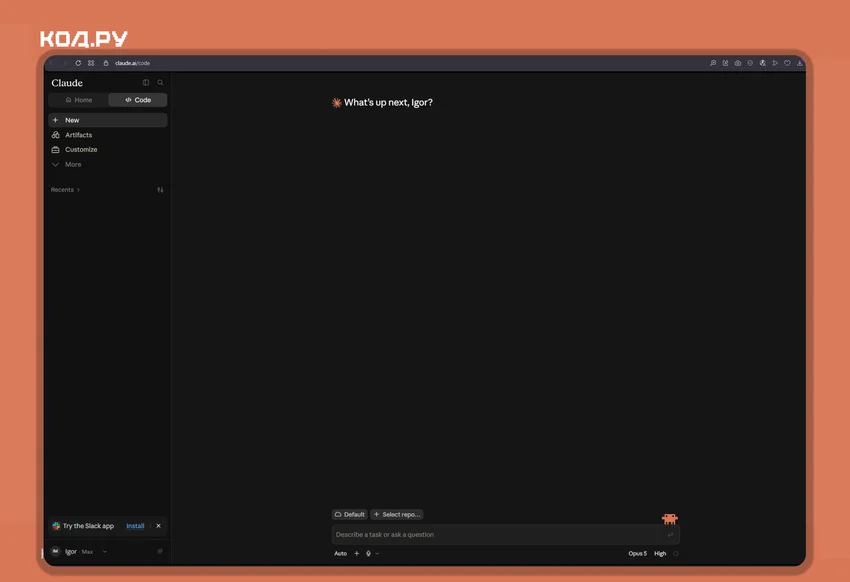Install the Slack app
This screenshot has height=582, width=850.
pos(135,526)
